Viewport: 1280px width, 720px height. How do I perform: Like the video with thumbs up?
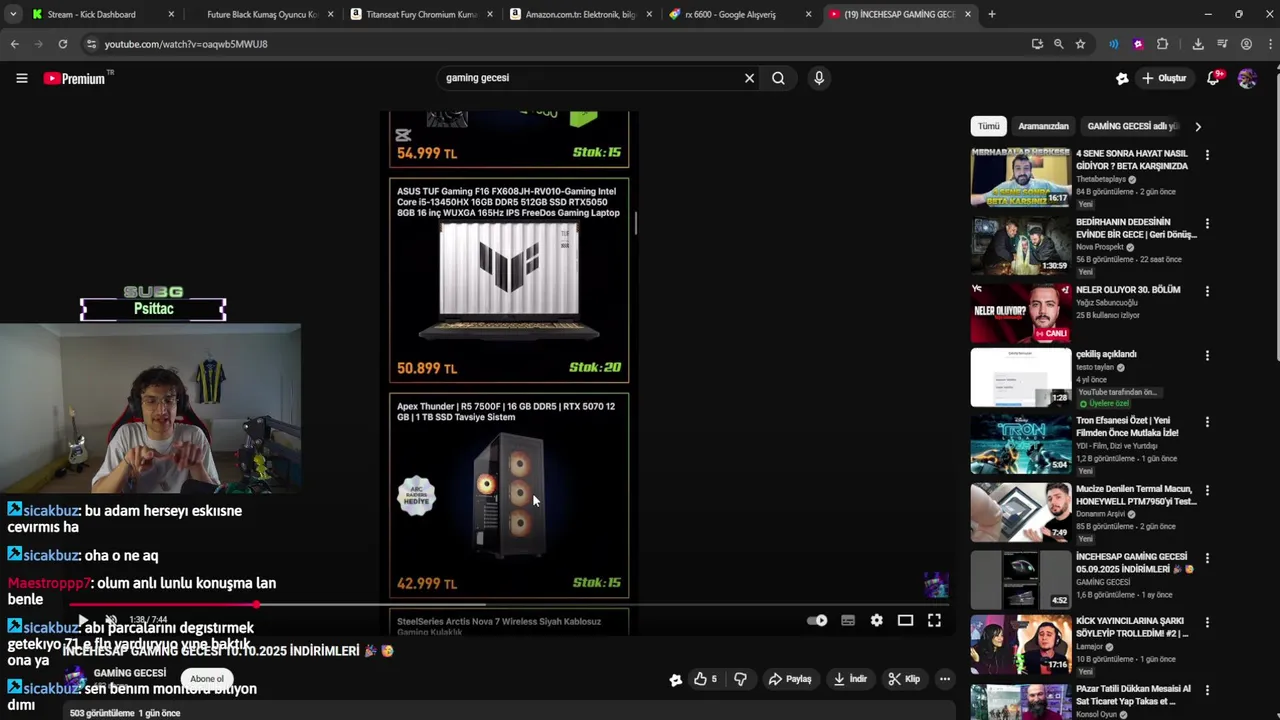coord(706,679)
